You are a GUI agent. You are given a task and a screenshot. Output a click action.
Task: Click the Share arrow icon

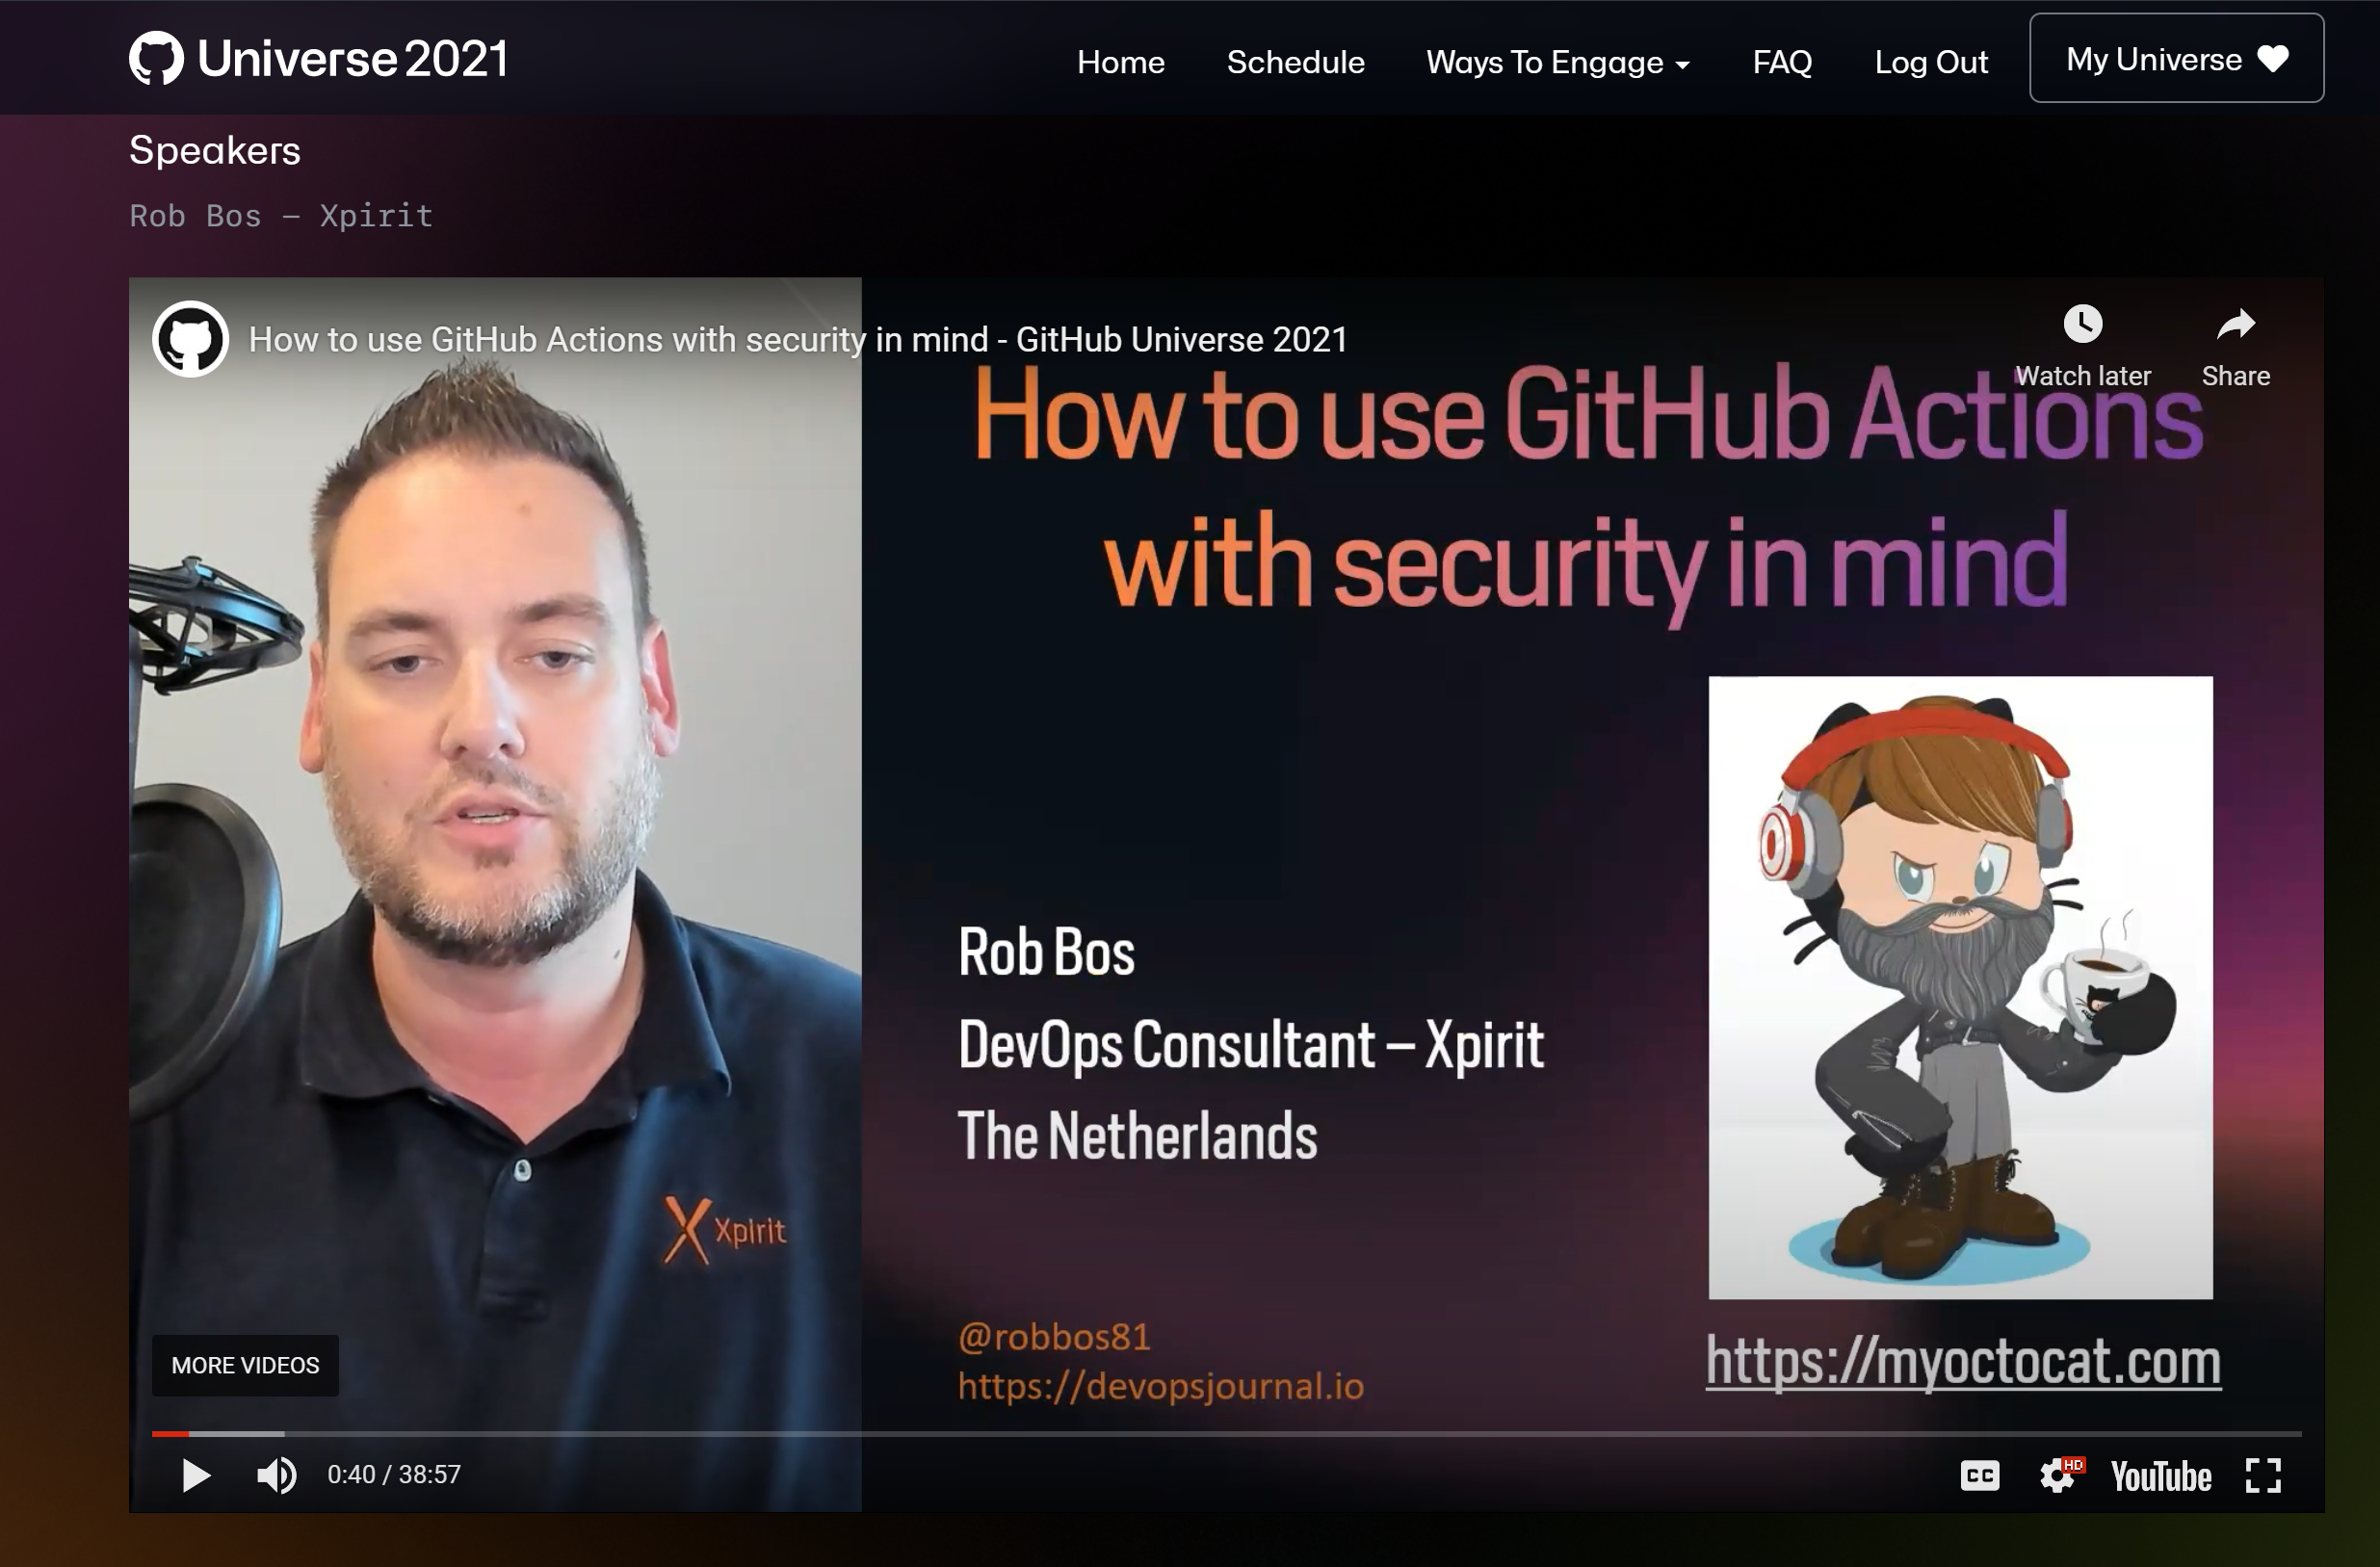(x=2233, y=328)
